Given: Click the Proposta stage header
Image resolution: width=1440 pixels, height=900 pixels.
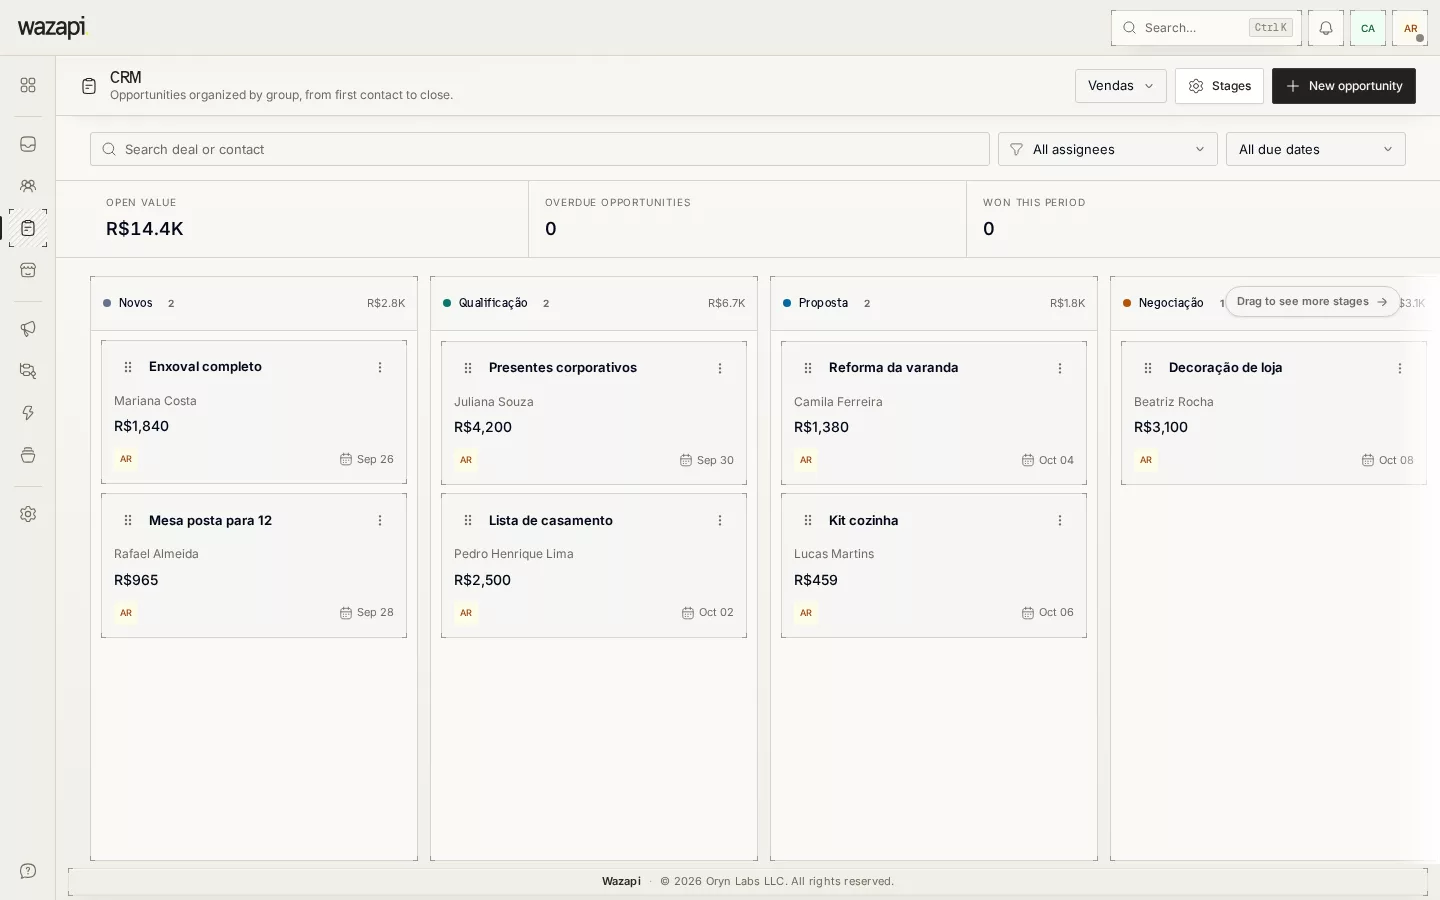Looking at the screenshot, I should 934,303.
